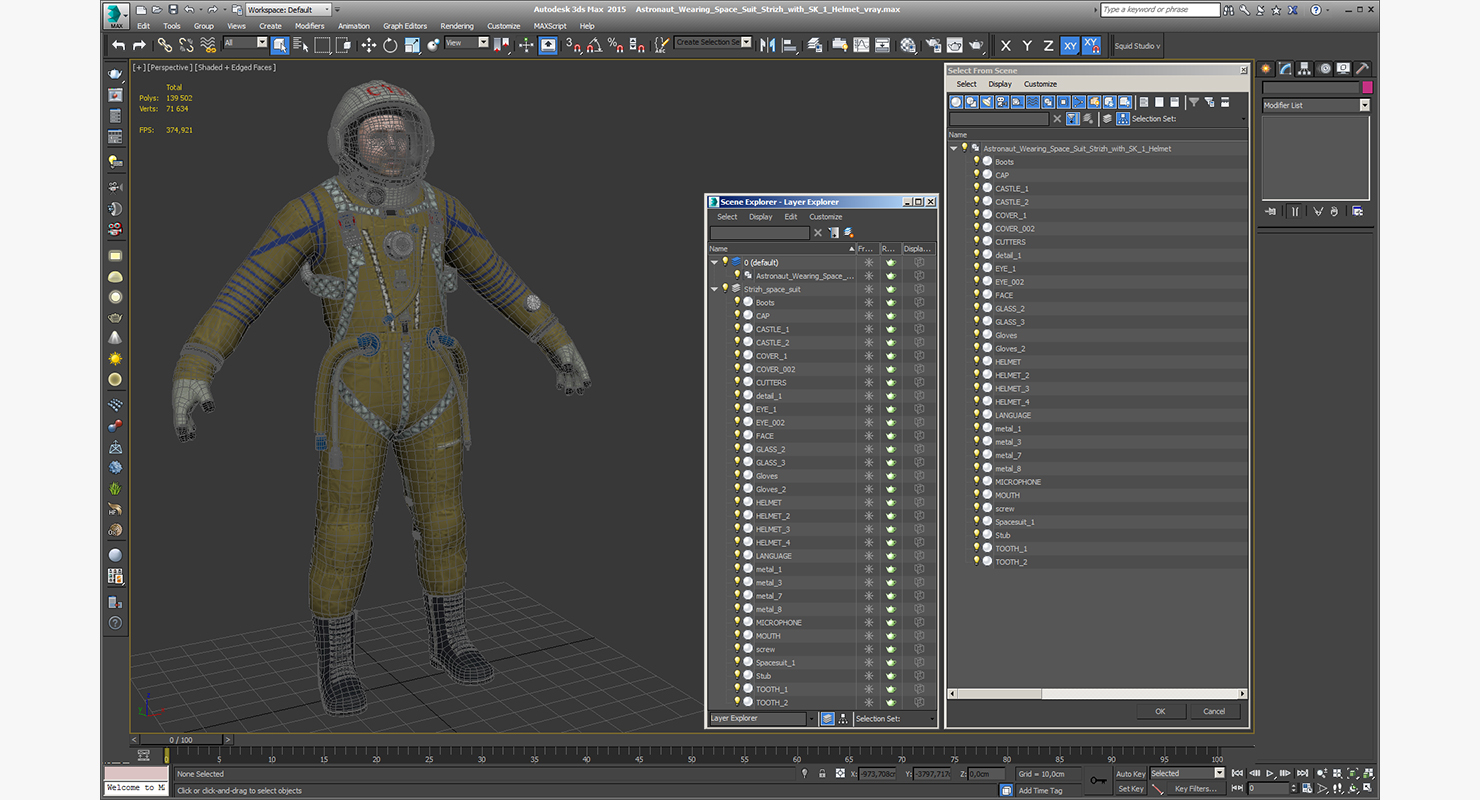The image size is (1480, 800).
Task: Open the Create command panel tab
Action: 1267,69
